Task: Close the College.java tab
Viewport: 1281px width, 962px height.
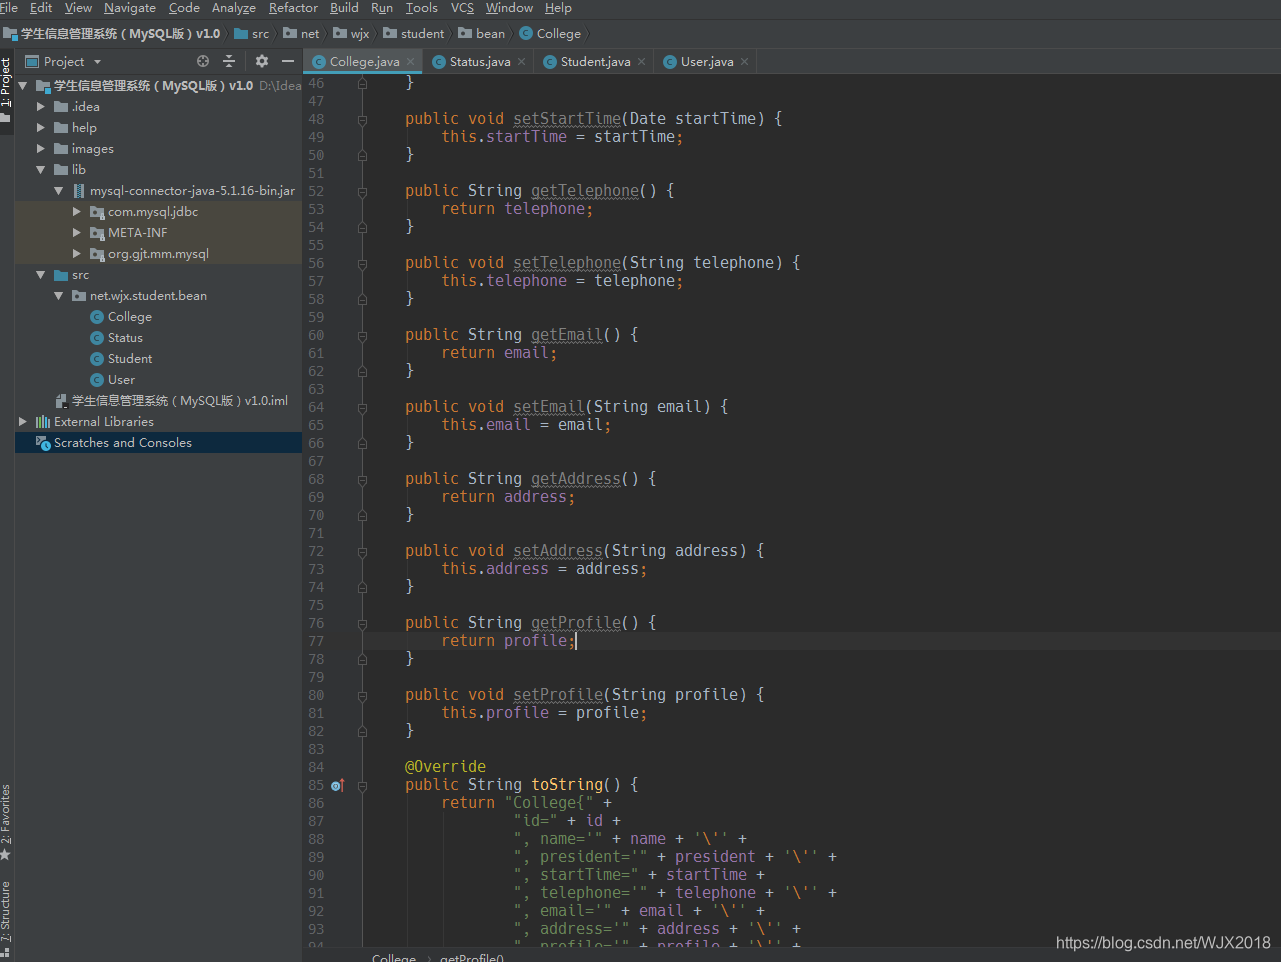Action: (410, 62)
